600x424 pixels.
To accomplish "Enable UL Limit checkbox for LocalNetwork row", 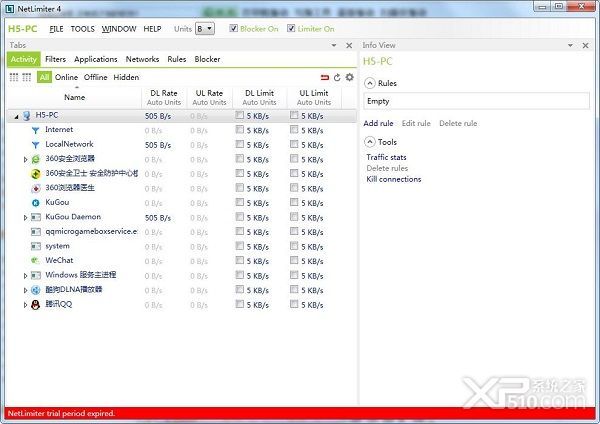I will 294,144.
